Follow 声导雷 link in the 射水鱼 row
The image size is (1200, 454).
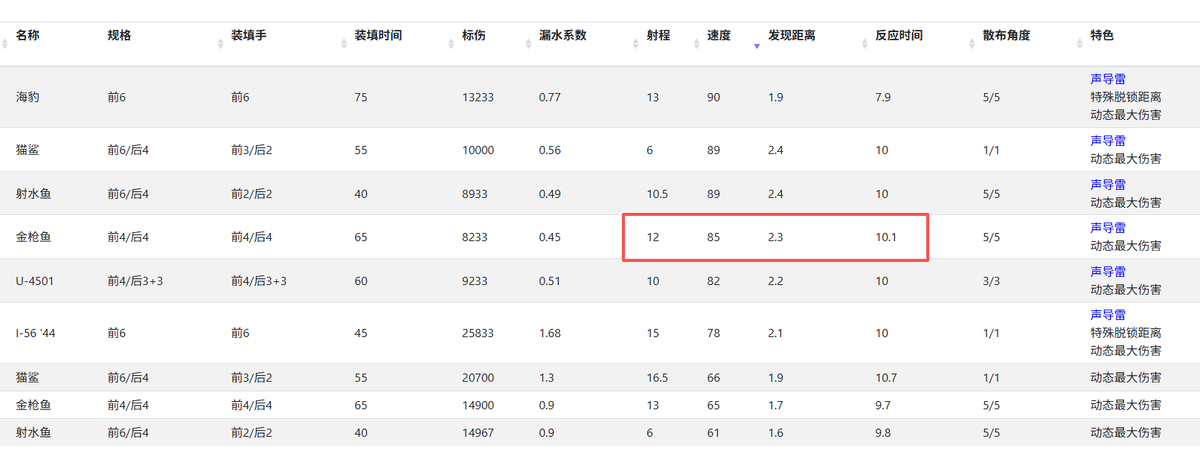tap(1107, 185)
